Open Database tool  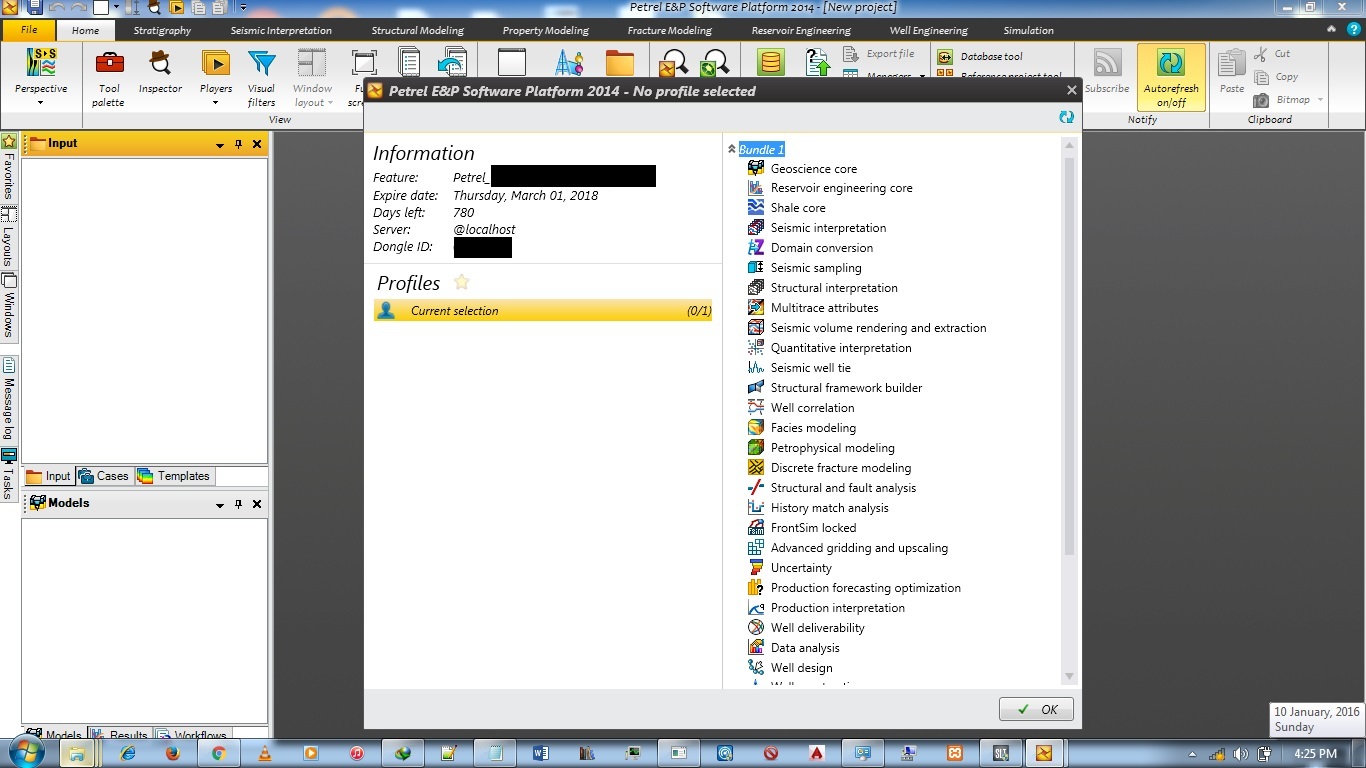pyautogui.click(x=980, y=57)
